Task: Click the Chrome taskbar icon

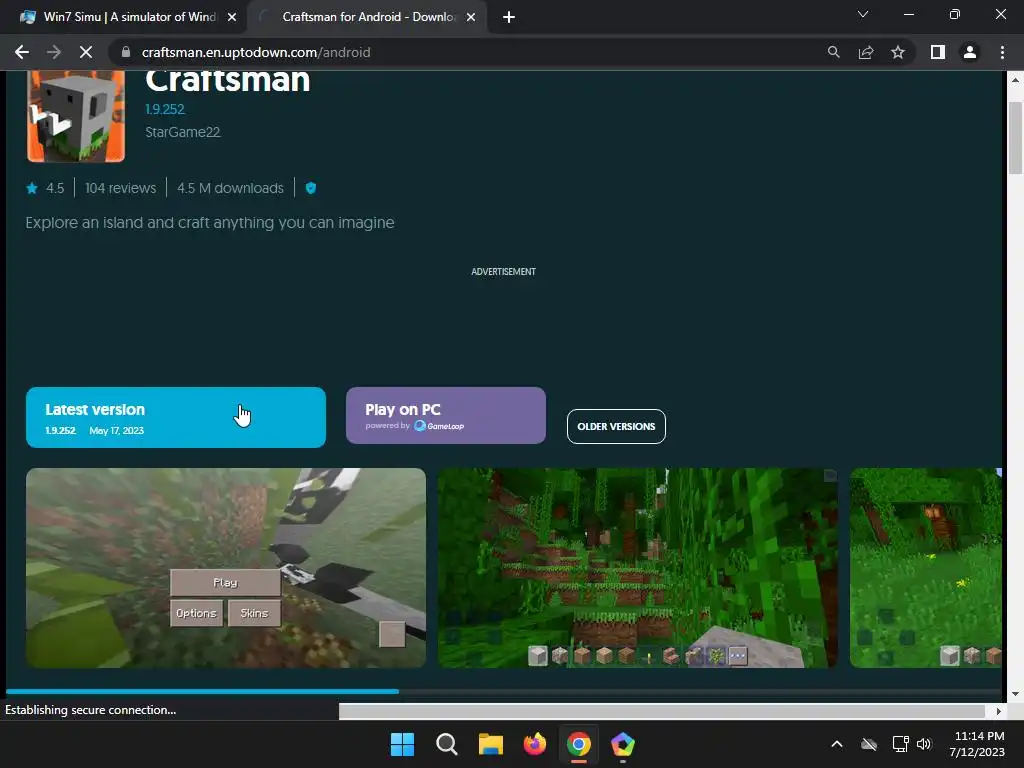Action: [579, 744]
